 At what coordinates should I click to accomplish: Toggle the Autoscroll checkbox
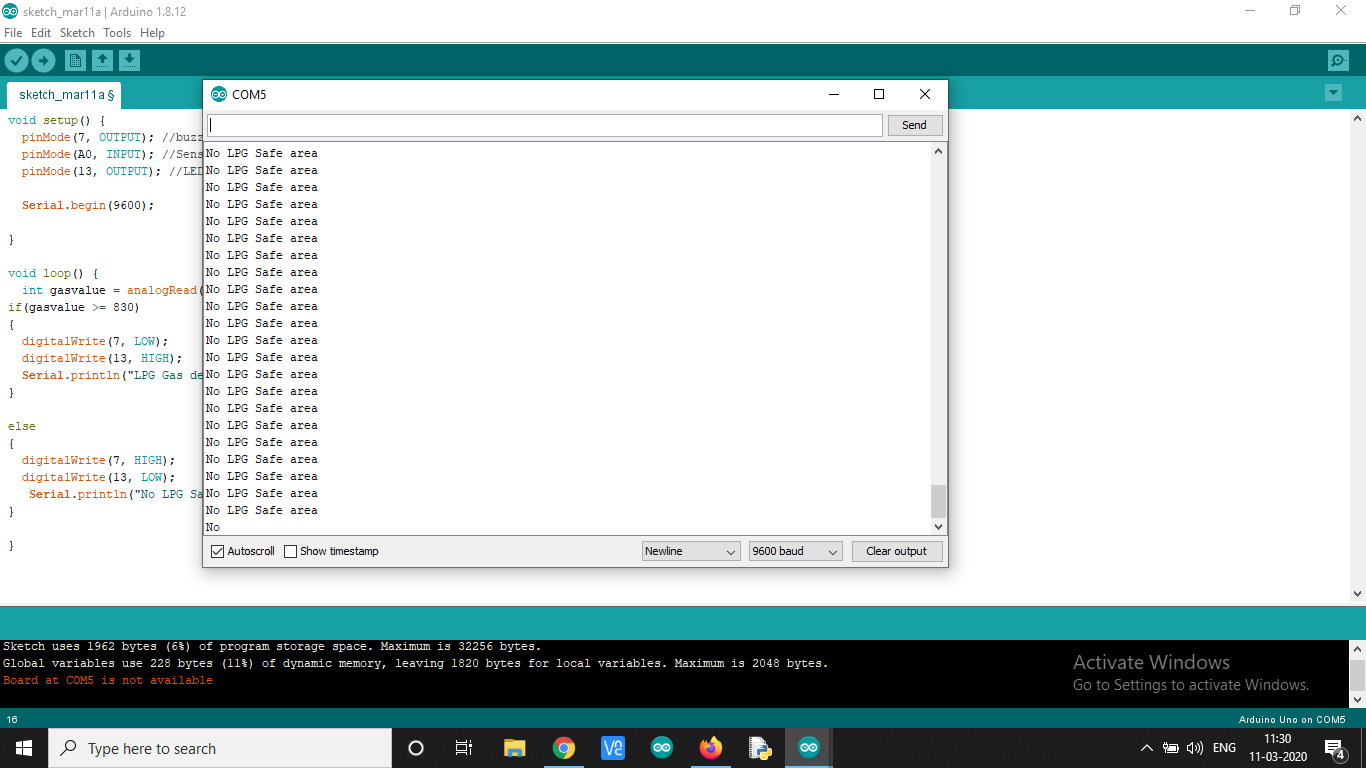(218, 551)
